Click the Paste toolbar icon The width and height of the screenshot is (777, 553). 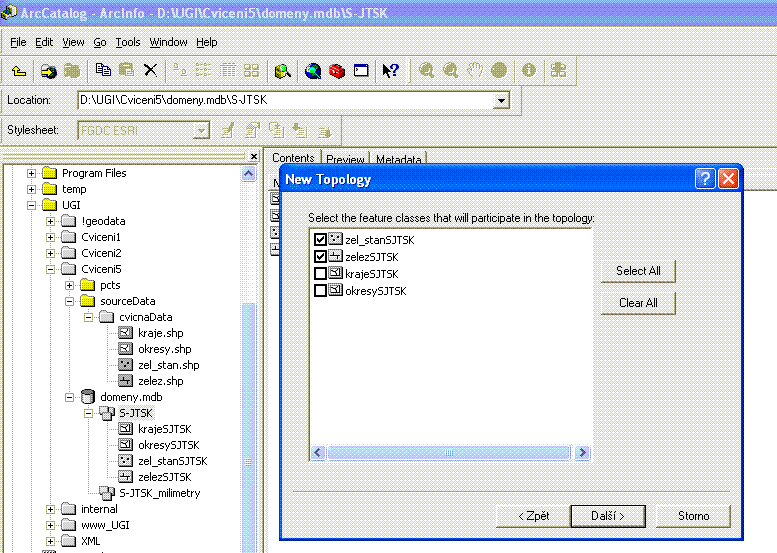coord(127,70)
